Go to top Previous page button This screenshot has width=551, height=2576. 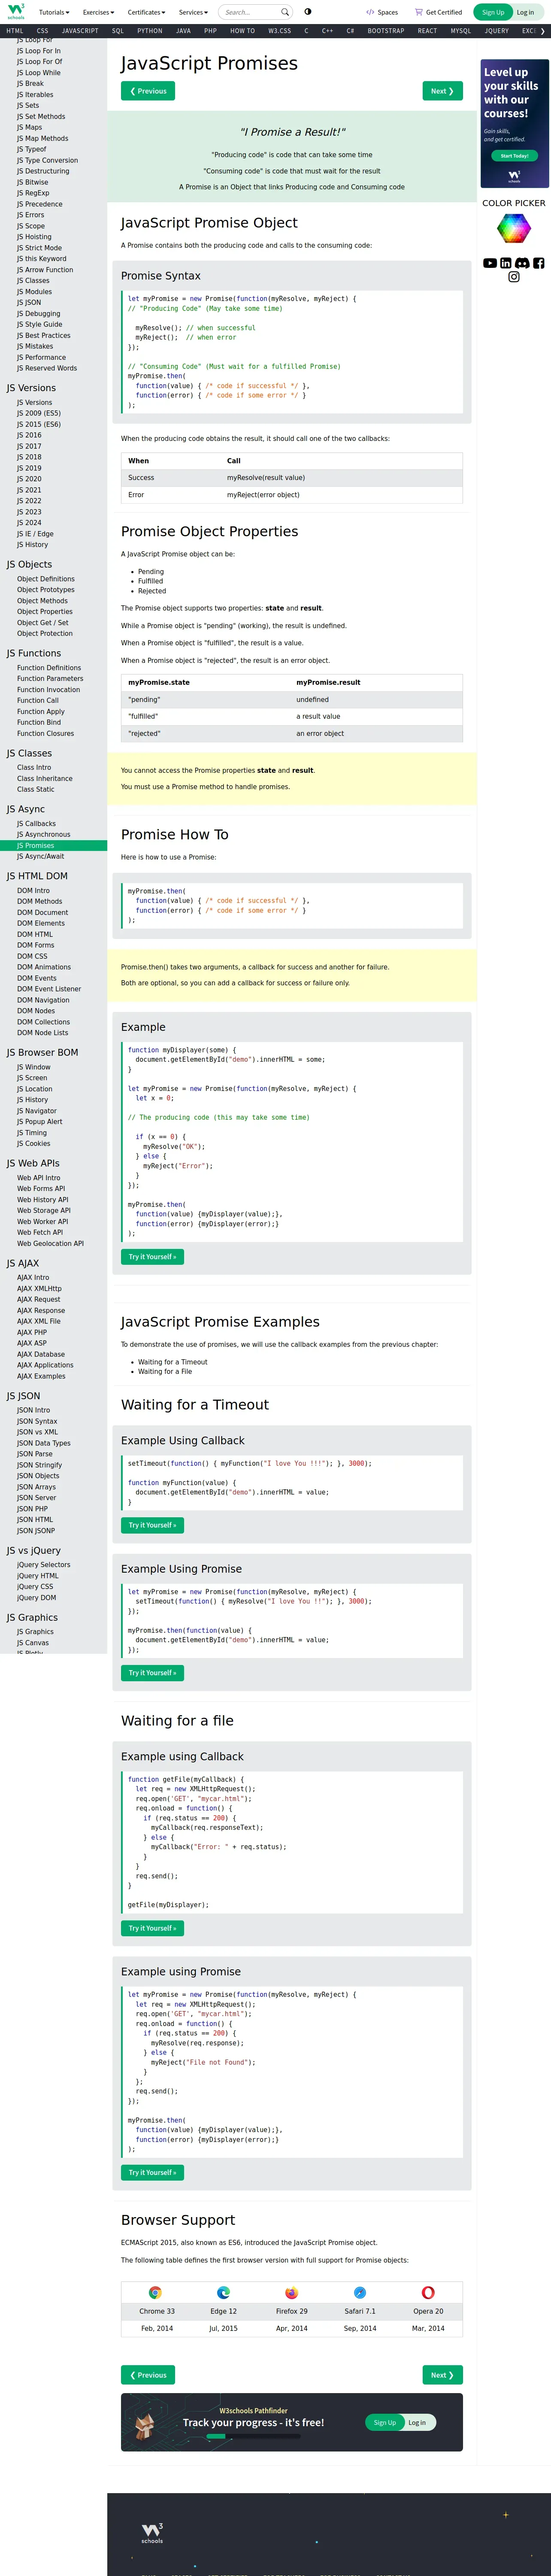pos(148,91)
